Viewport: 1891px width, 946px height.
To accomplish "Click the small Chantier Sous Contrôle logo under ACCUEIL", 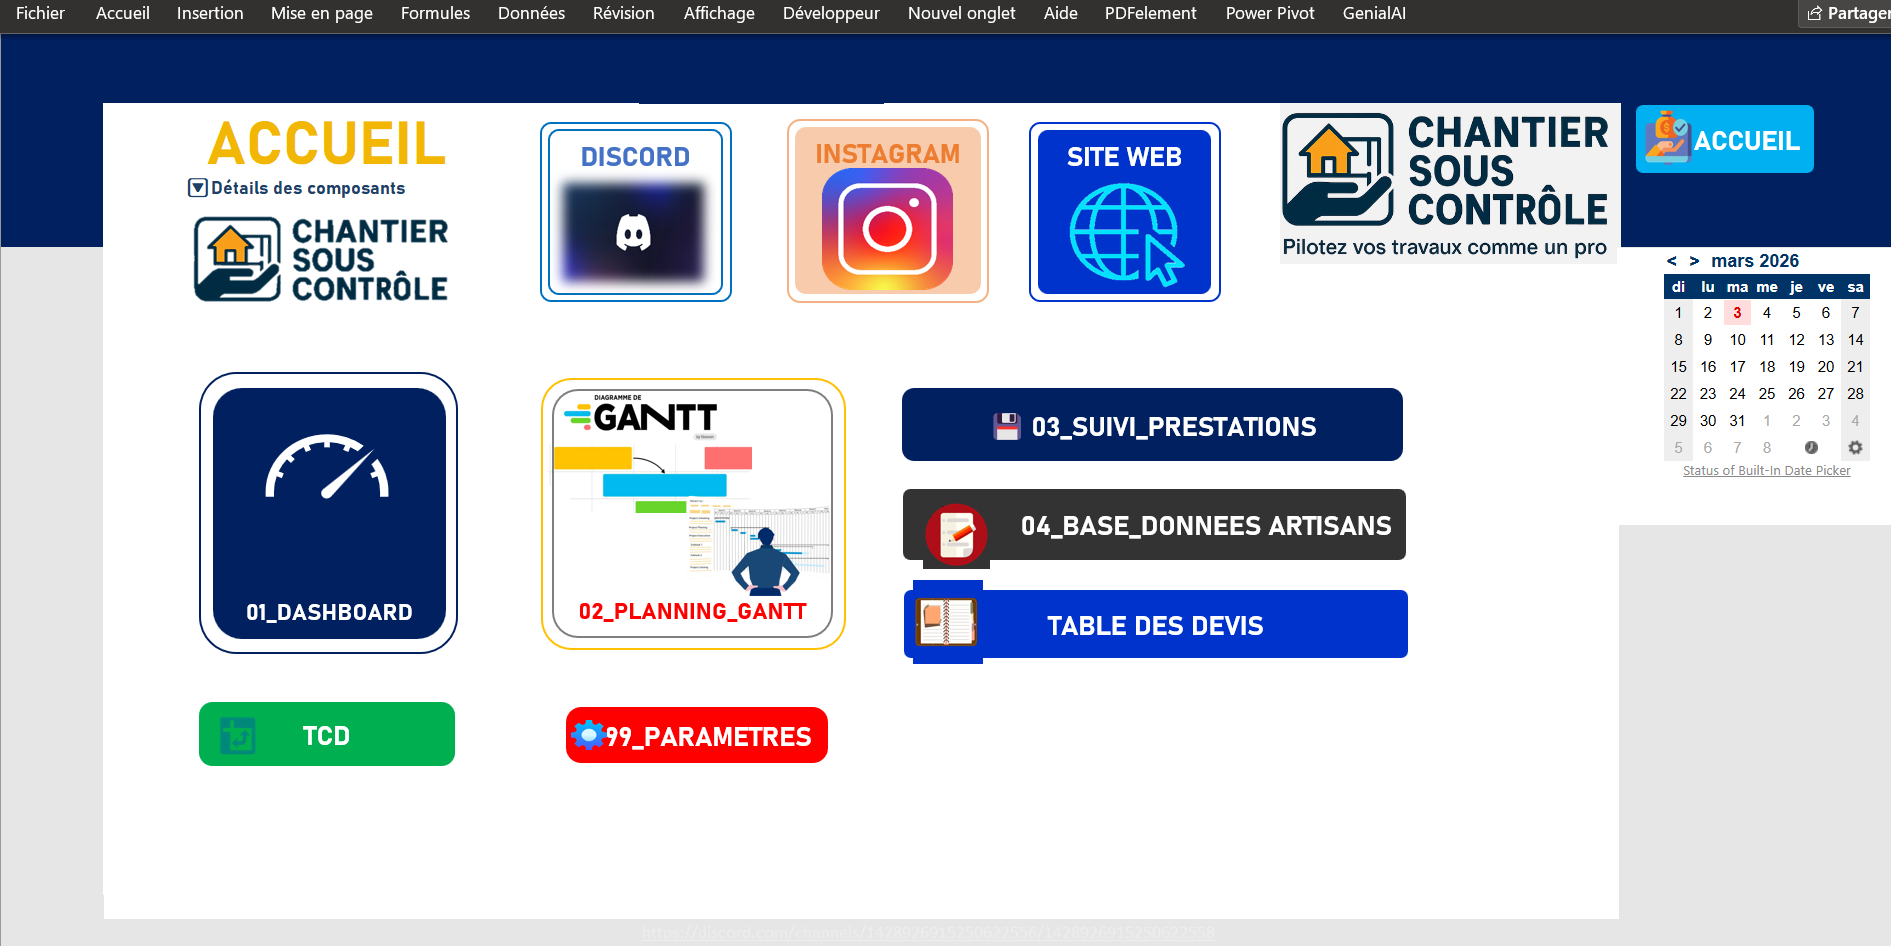I will 322,259.
